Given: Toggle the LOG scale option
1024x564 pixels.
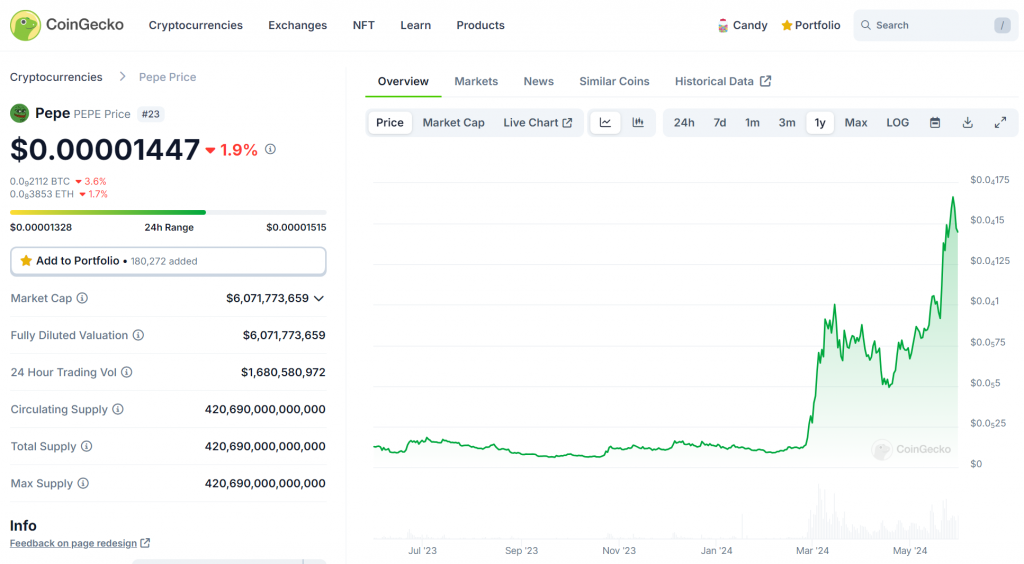Looking at the screenshot, I should [897, 123].
